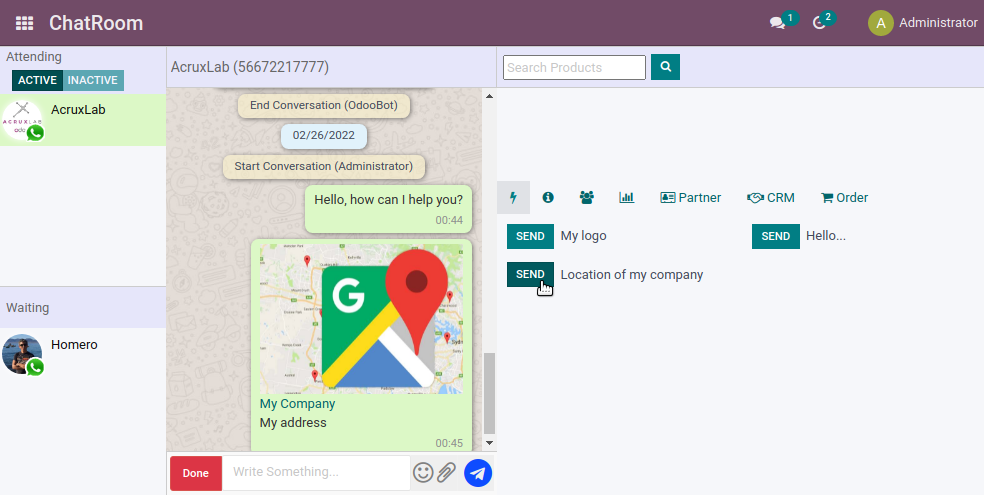Send the 'Location of my company' reply
This screenshot has height=495, width=984.
click(530, 274)
